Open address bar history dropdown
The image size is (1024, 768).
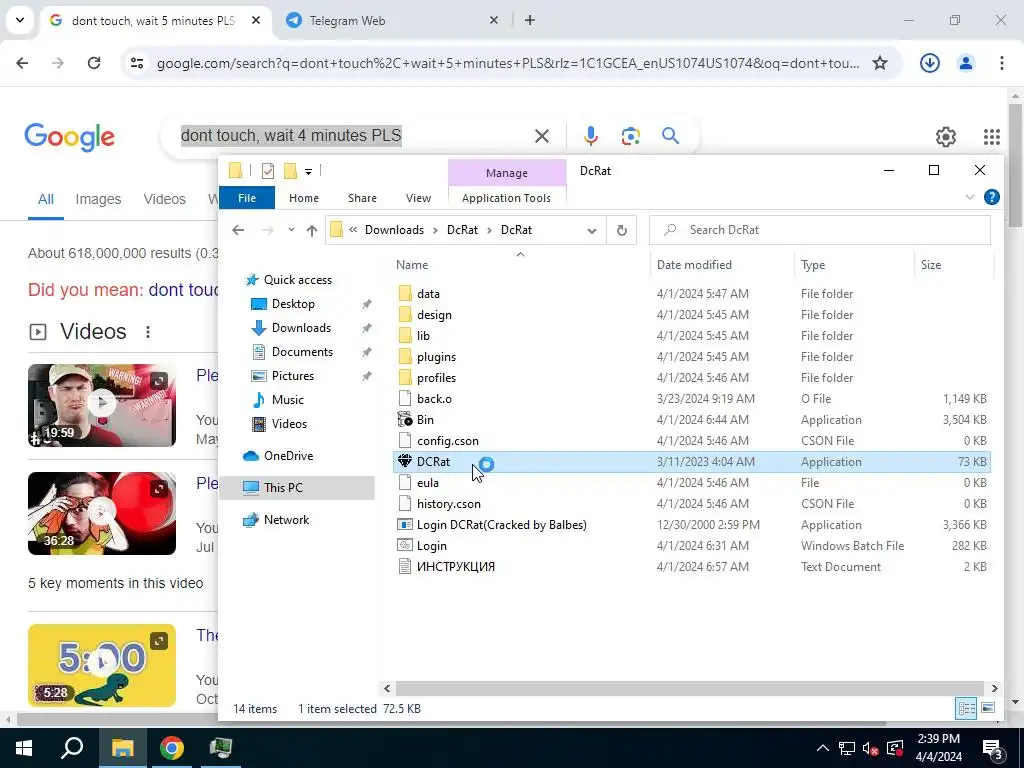(592, 231)
